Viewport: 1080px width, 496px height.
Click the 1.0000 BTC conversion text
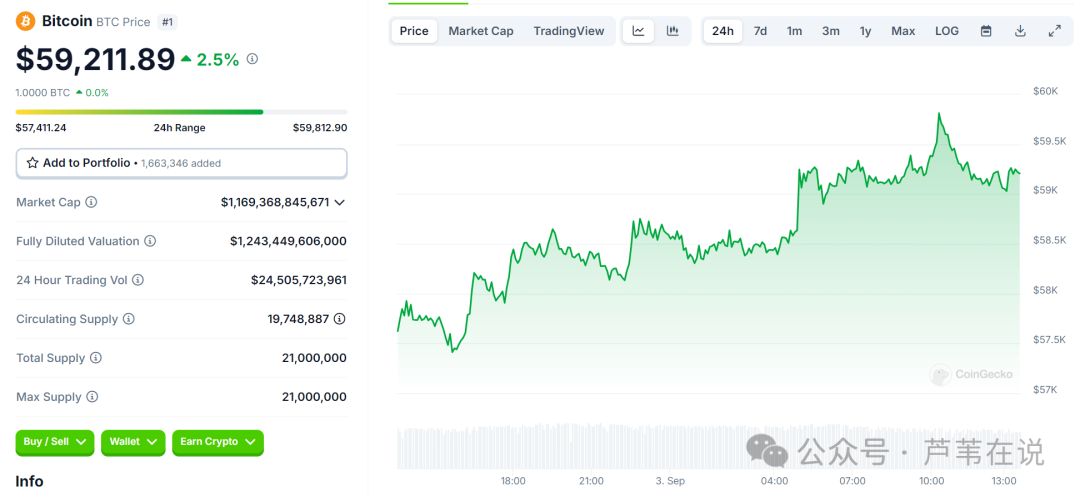(x=43, y=92)
